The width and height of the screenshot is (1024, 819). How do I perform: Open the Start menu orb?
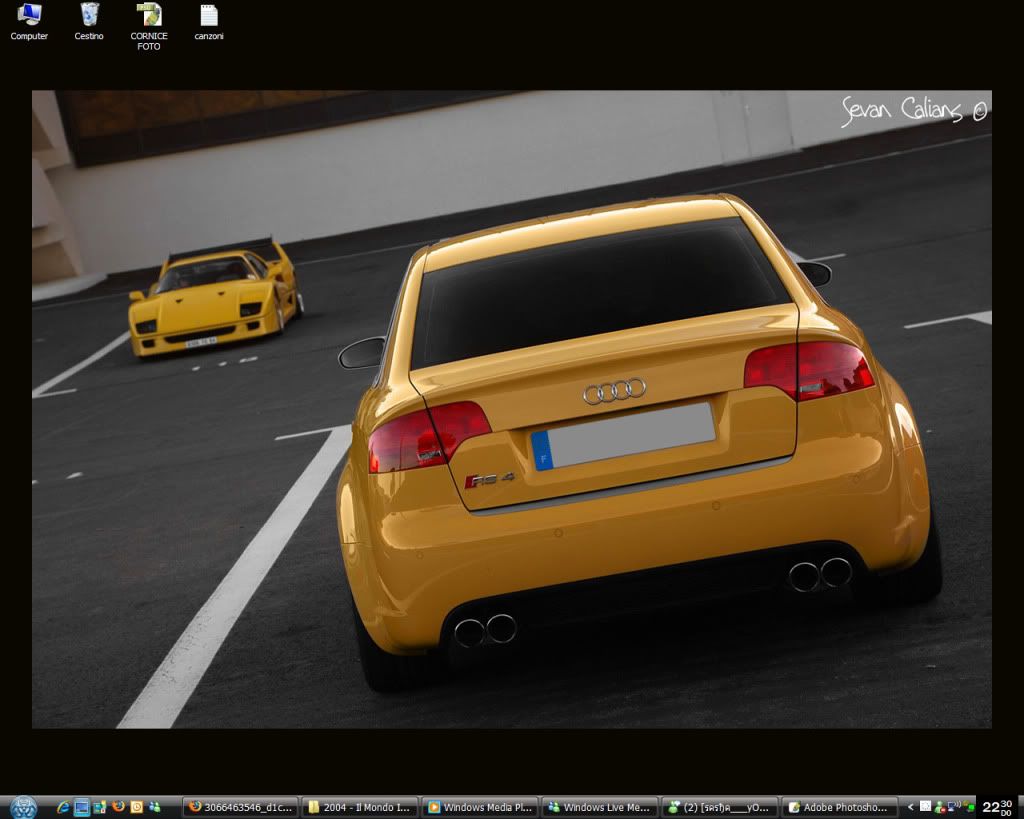24,807
